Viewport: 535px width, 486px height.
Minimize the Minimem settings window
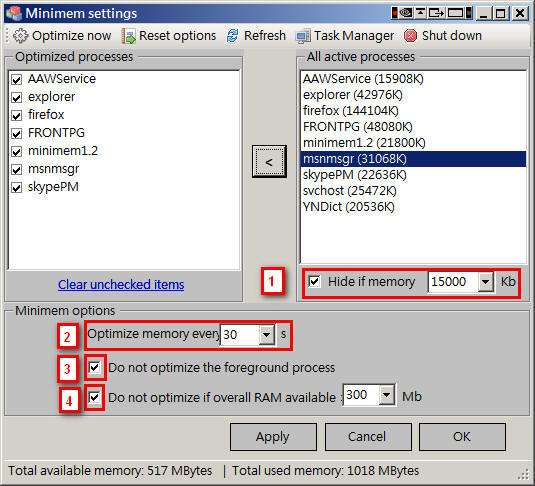point(484,13)
